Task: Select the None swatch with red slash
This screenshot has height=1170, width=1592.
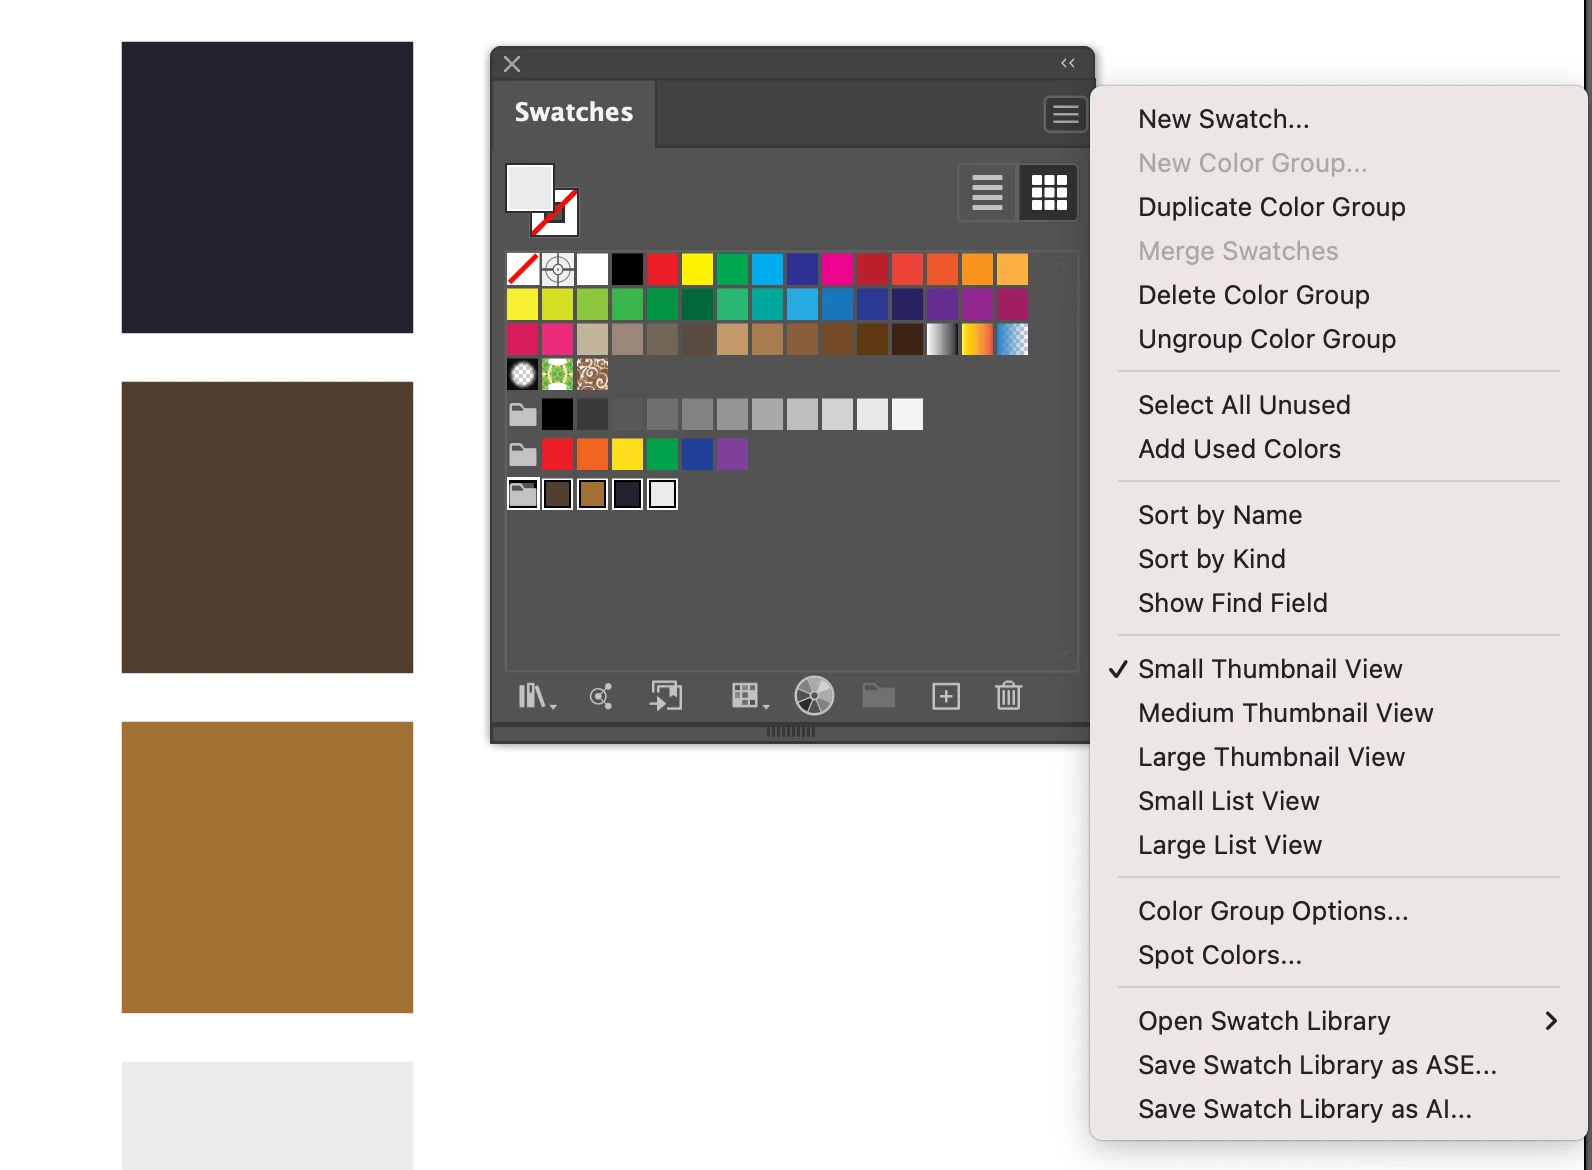Action: click(523, 269)
